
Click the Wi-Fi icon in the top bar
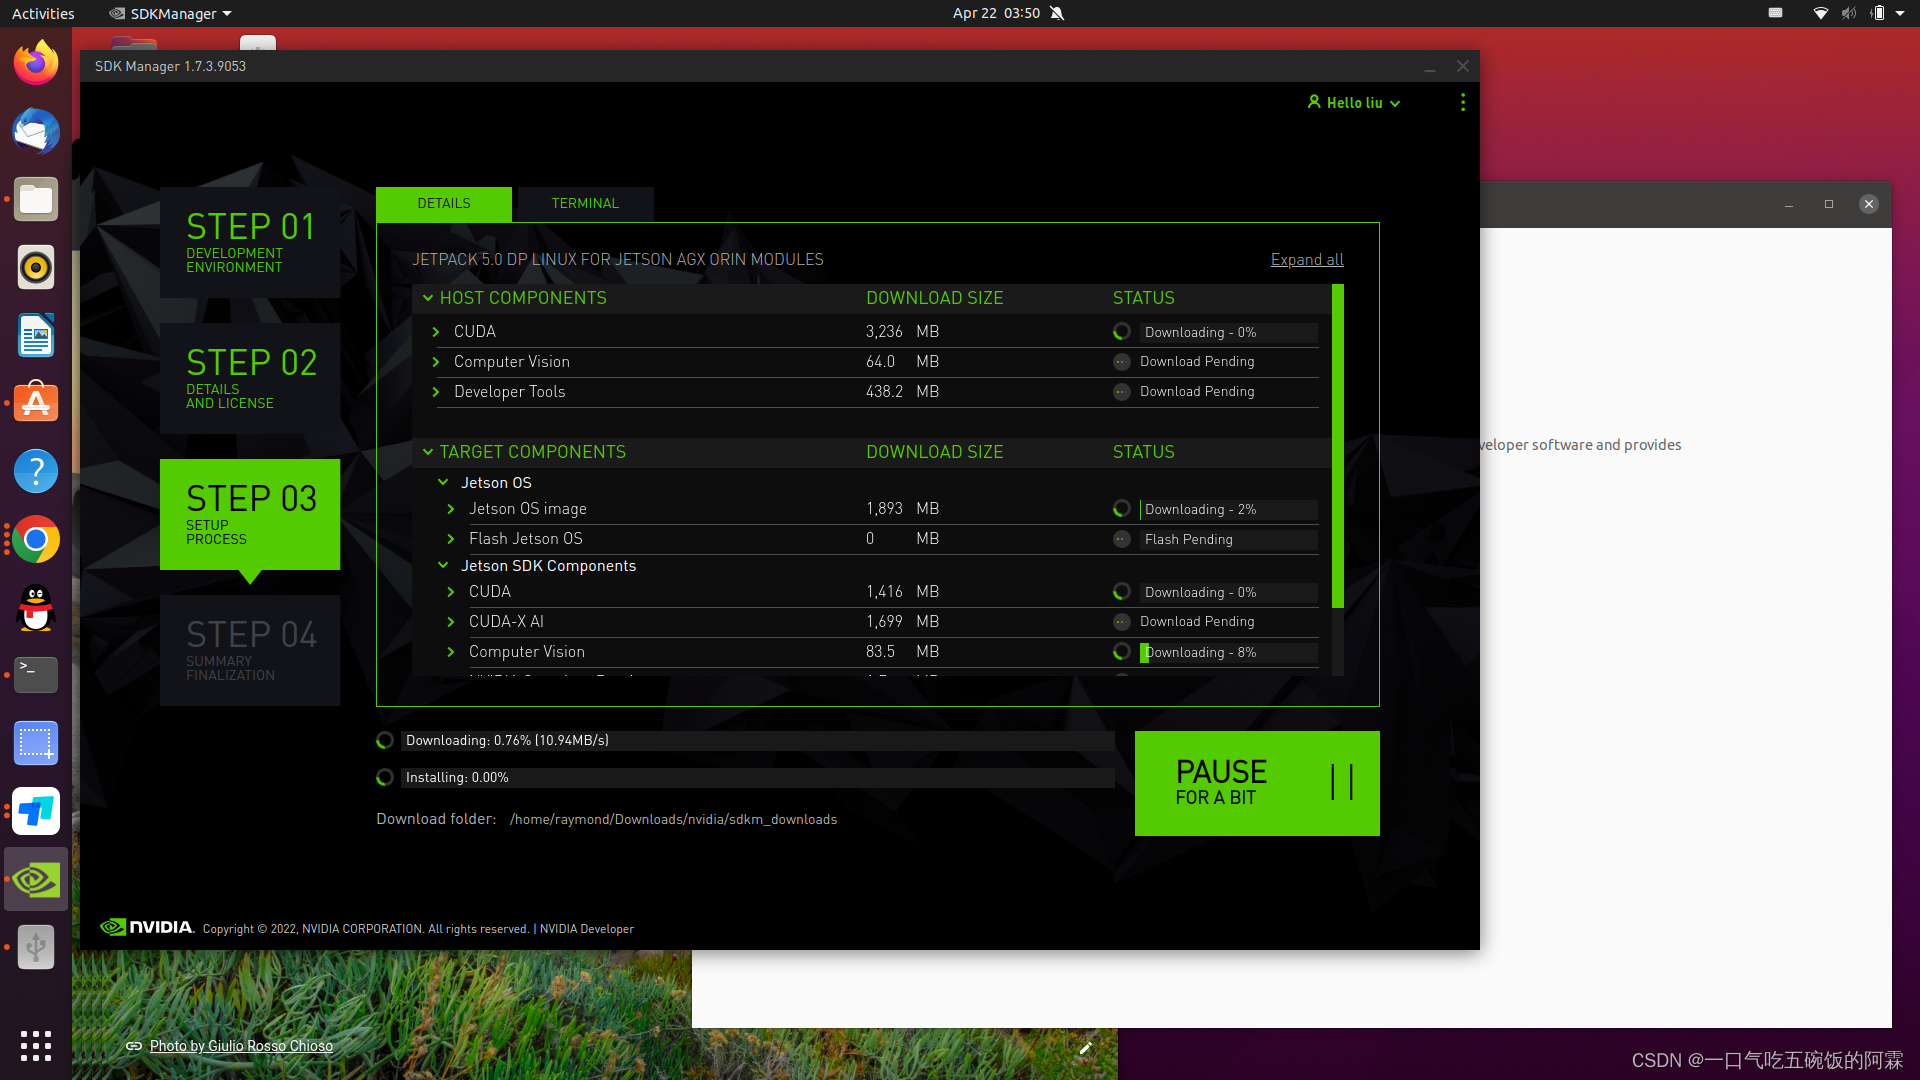pos(1820,13)
